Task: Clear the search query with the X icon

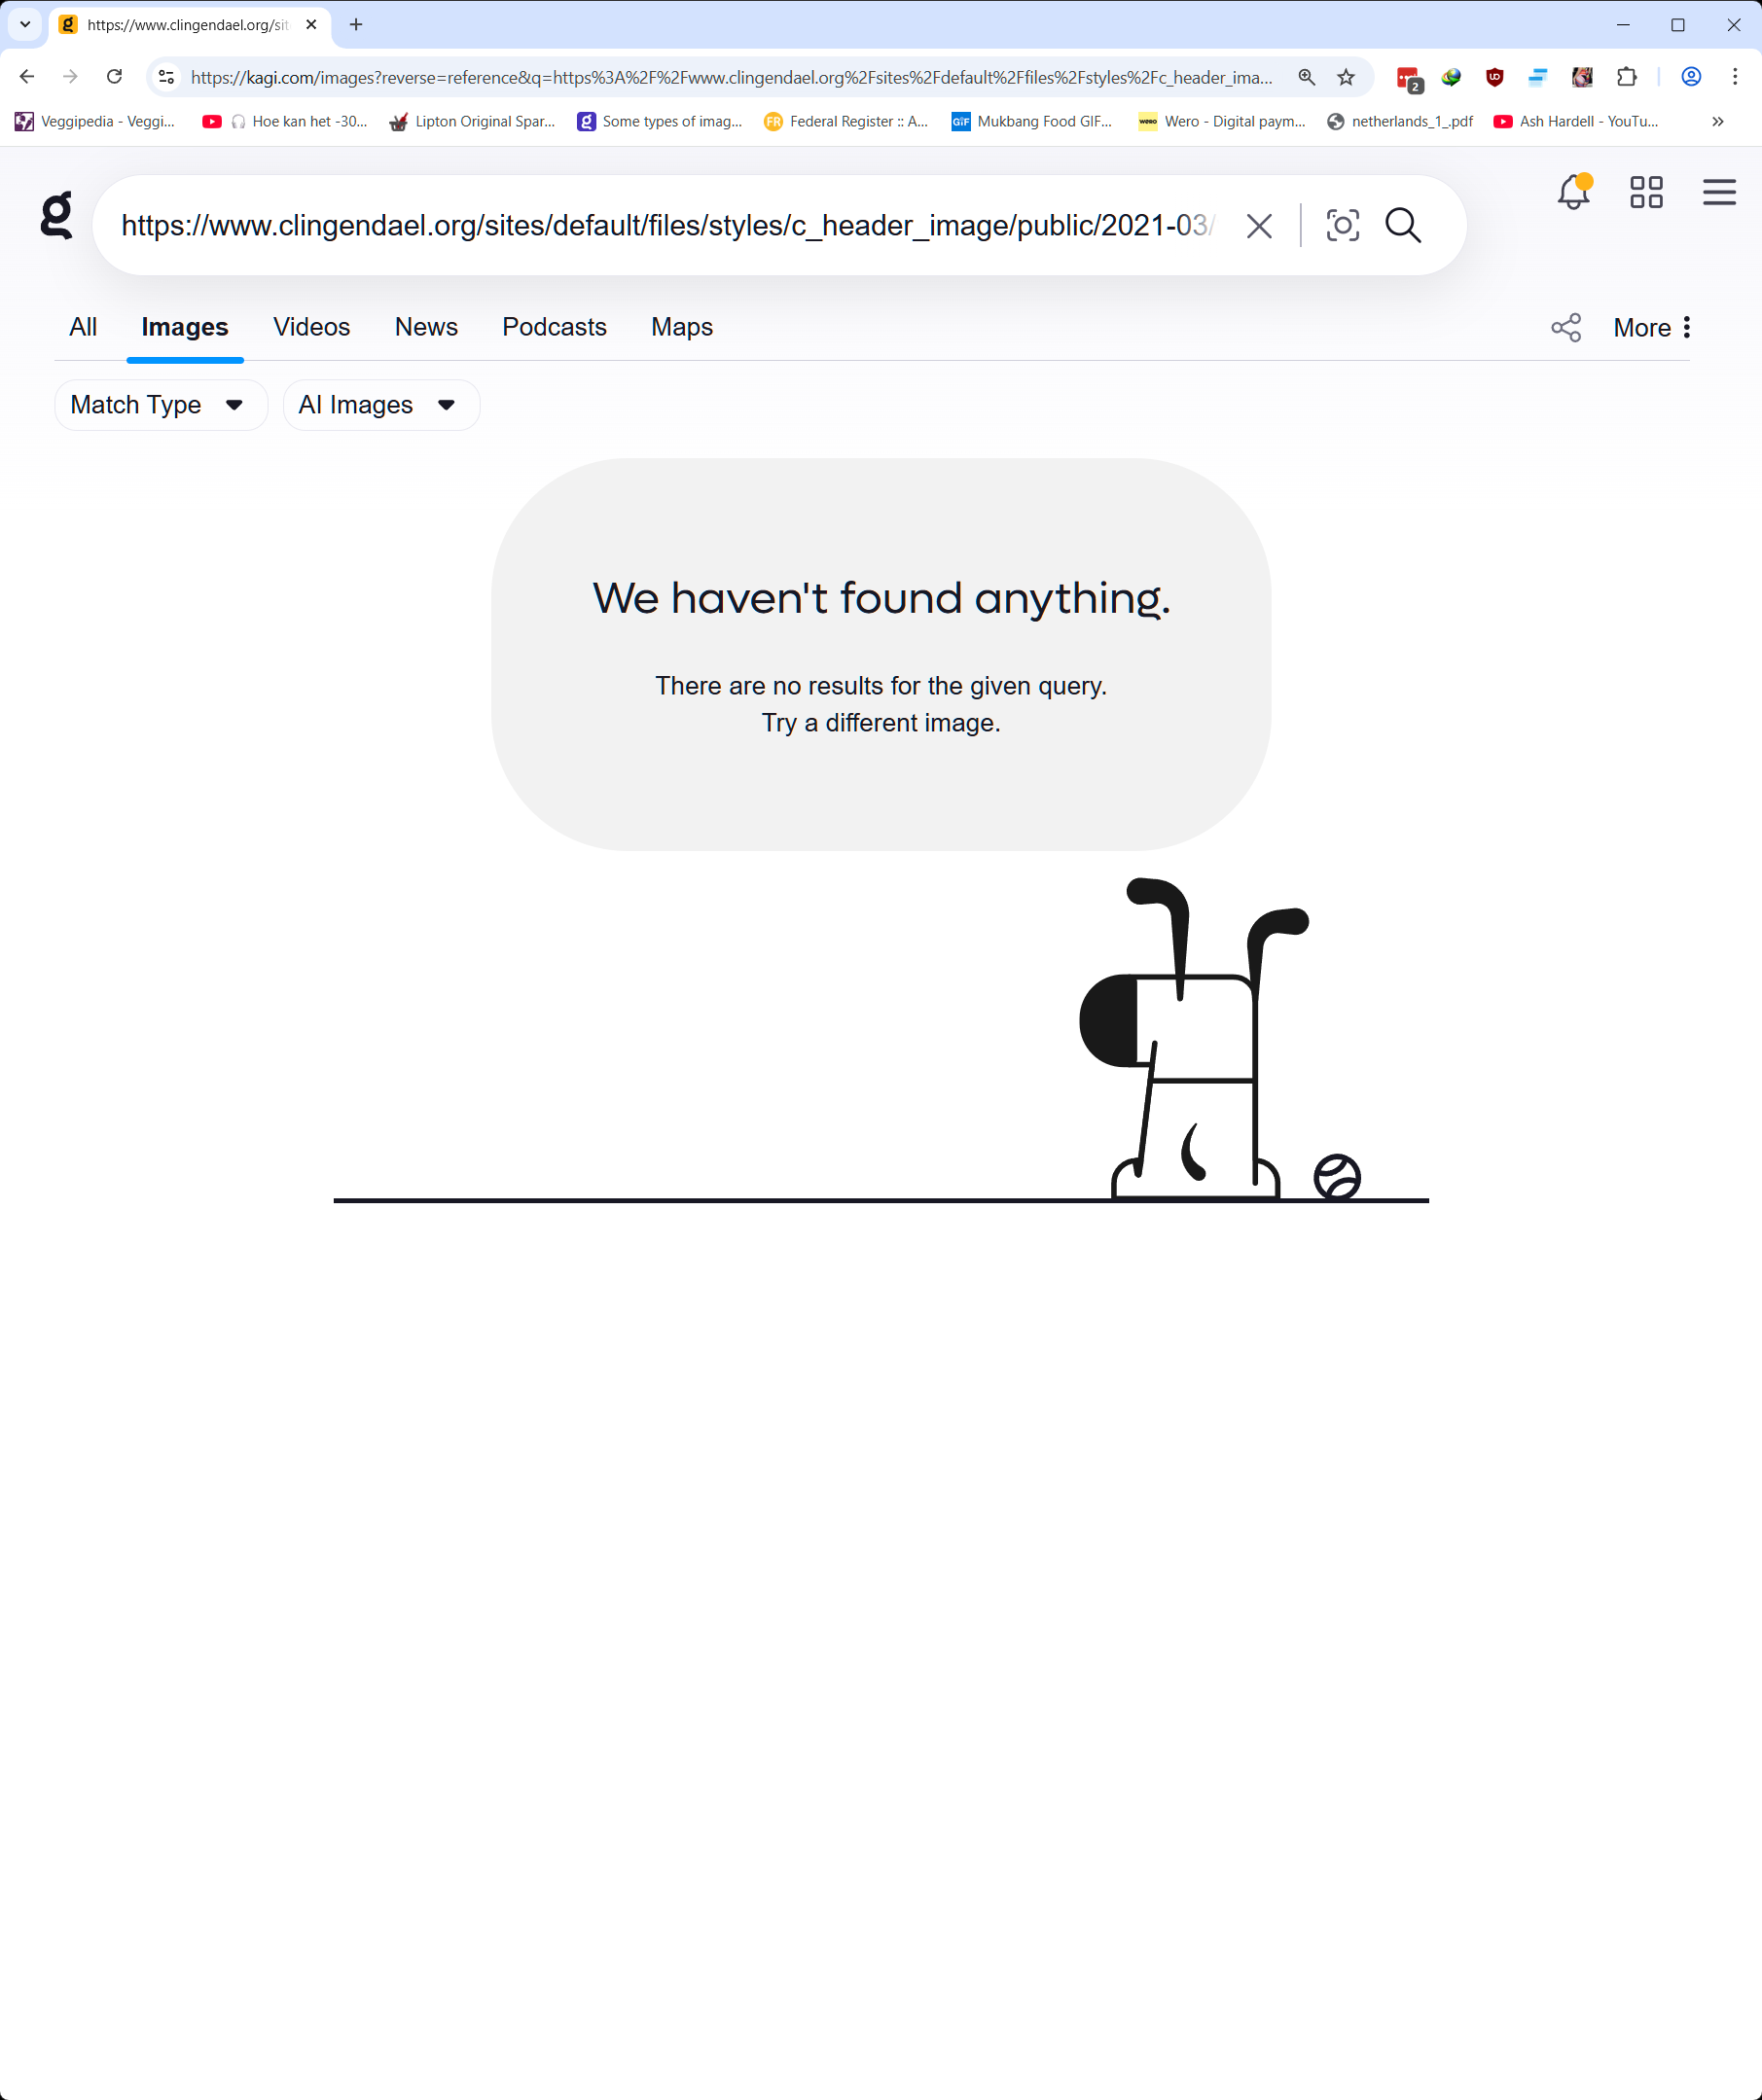Action: (x=1259, y=226)
